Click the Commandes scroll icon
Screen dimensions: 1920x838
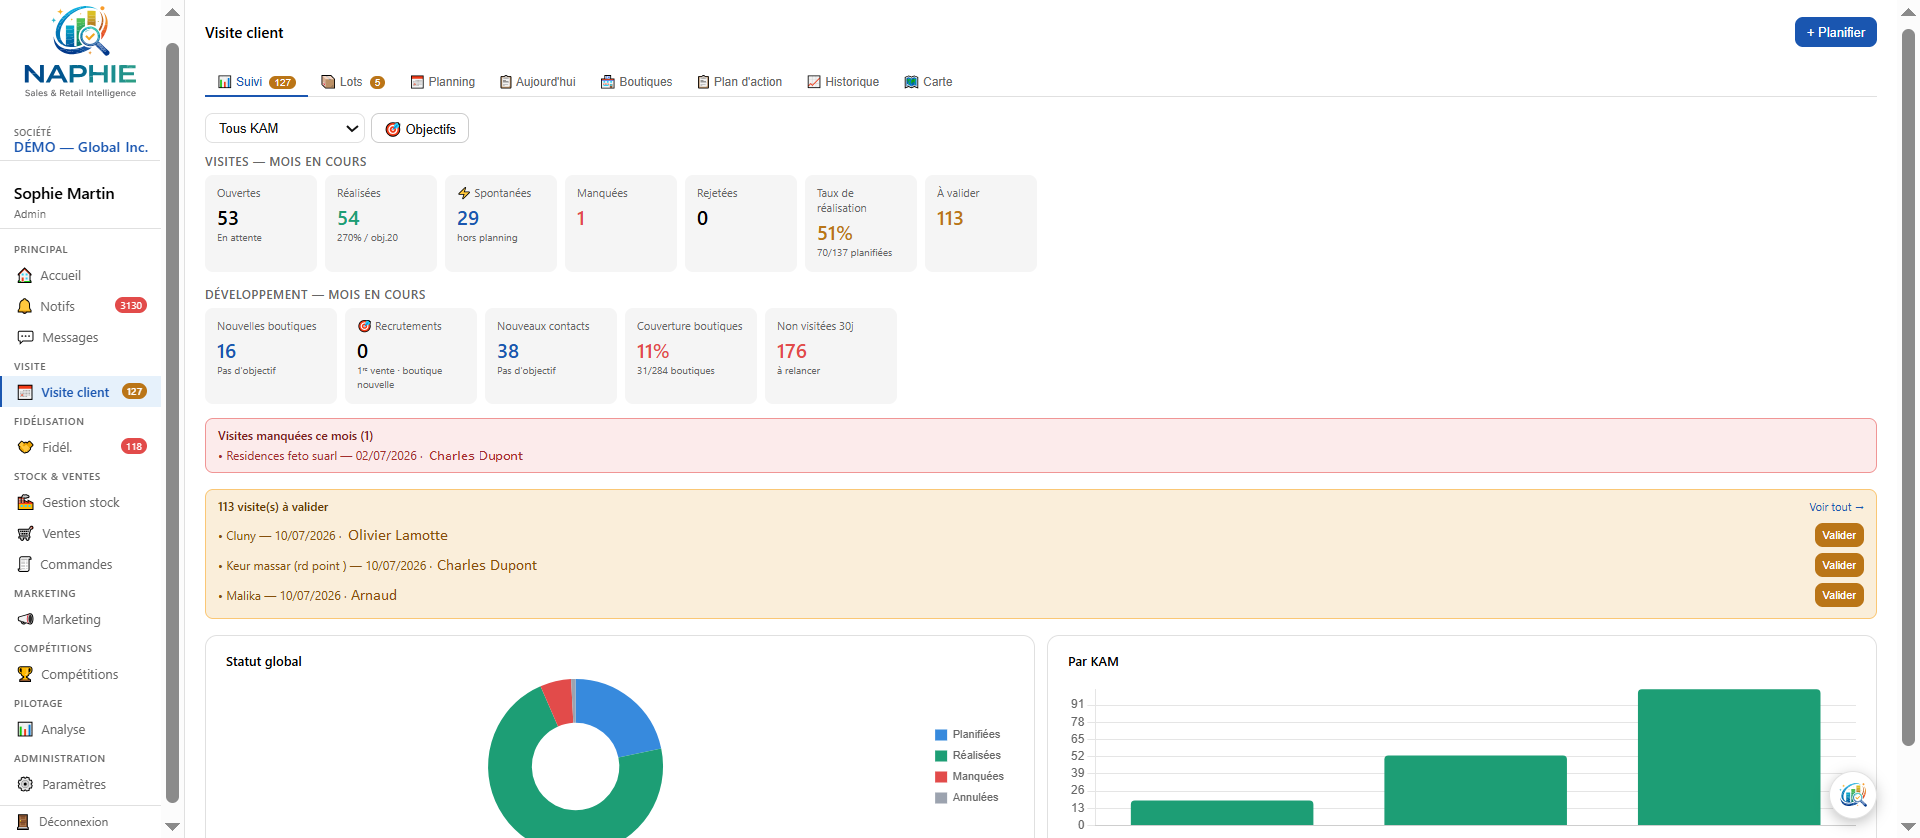pyautogui.click(x=25, y=564)
